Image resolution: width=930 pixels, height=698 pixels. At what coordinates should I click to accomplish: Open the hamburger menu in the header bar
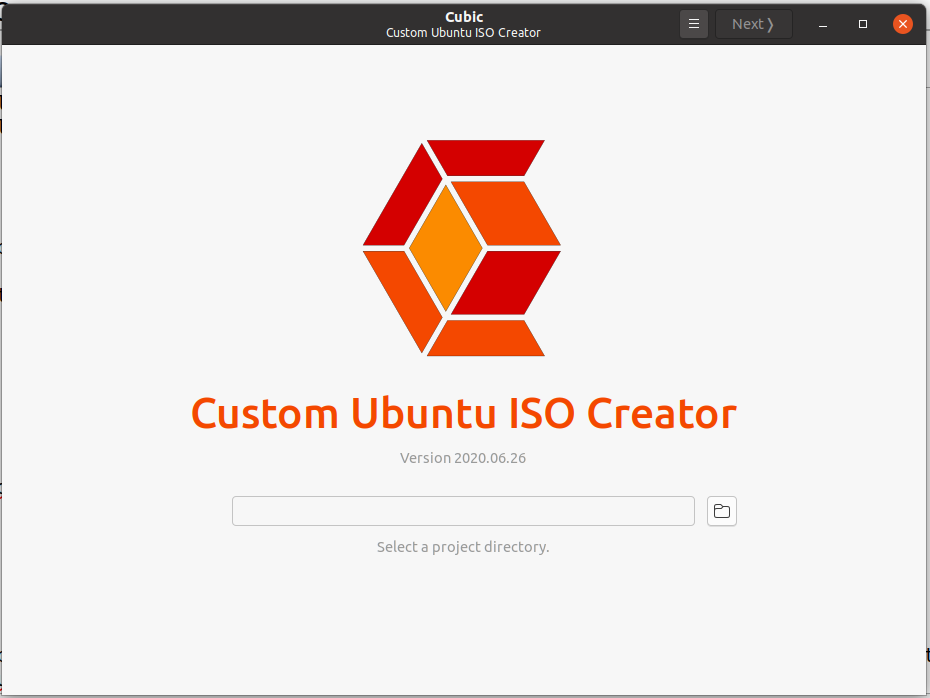tap(694, 24)
